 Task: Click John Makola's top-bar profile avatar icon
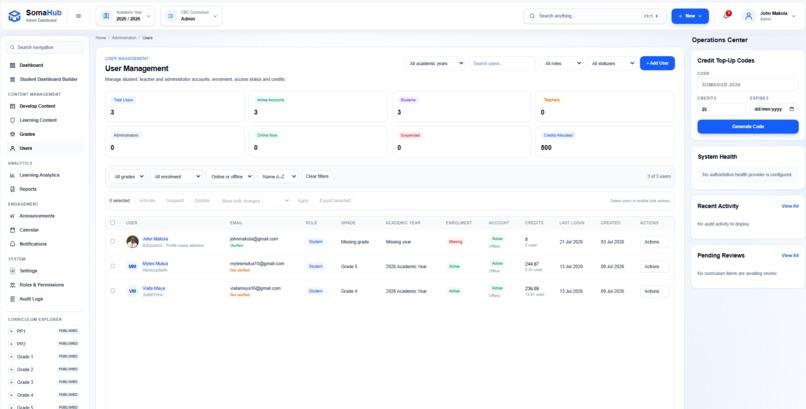pyautogui.click(x=748, y=16)
